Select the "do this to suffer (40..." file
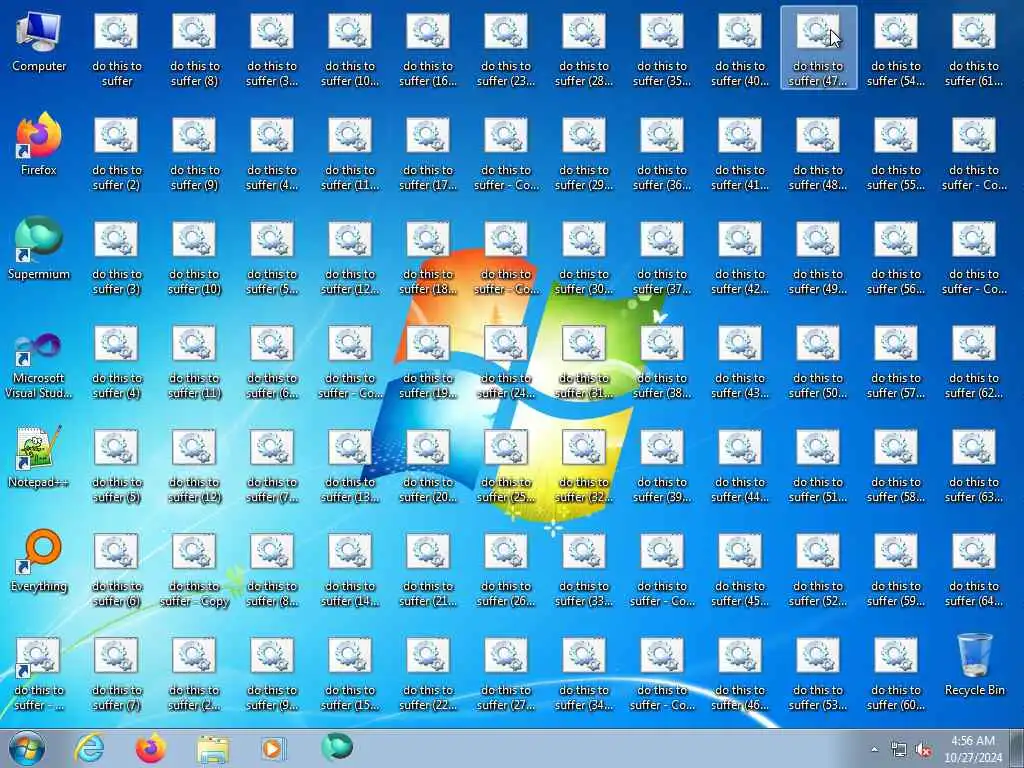The height and width of the screenshot is (768, 1024). pos(740,50)
